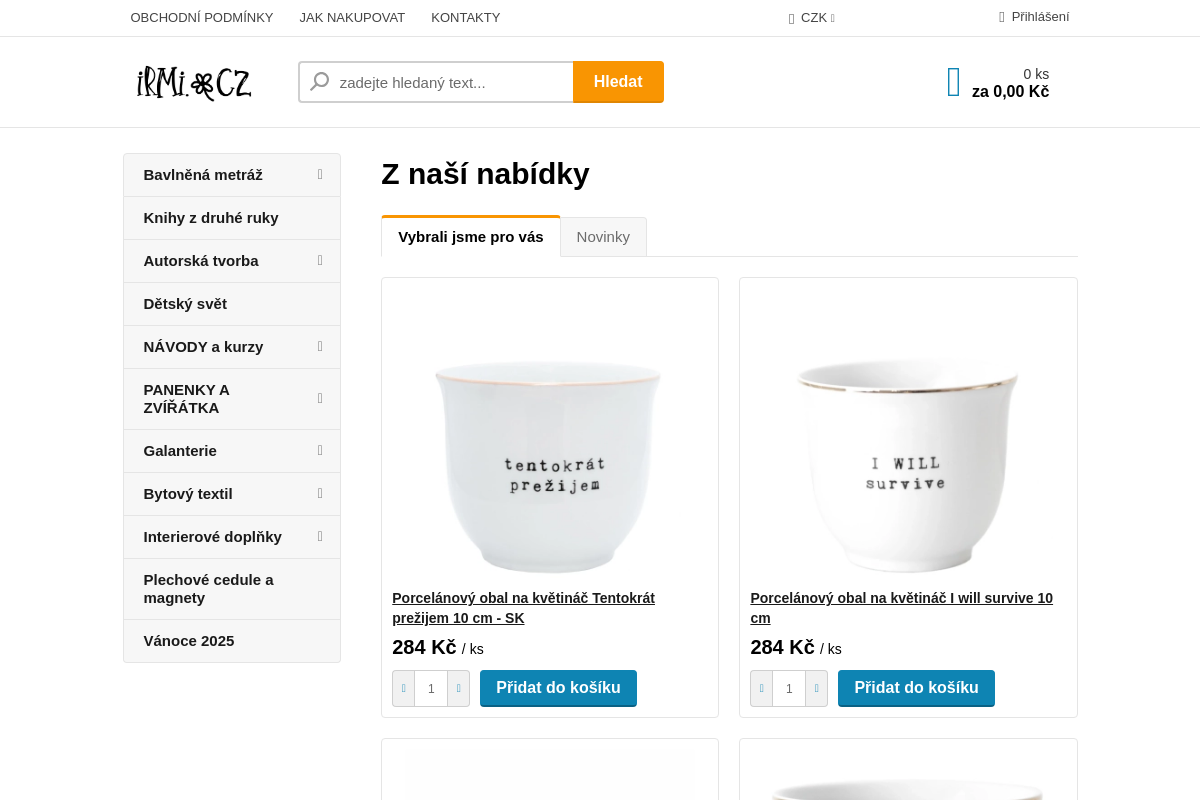Expand the Bavlněná metráž category chevron

point(320,174)
